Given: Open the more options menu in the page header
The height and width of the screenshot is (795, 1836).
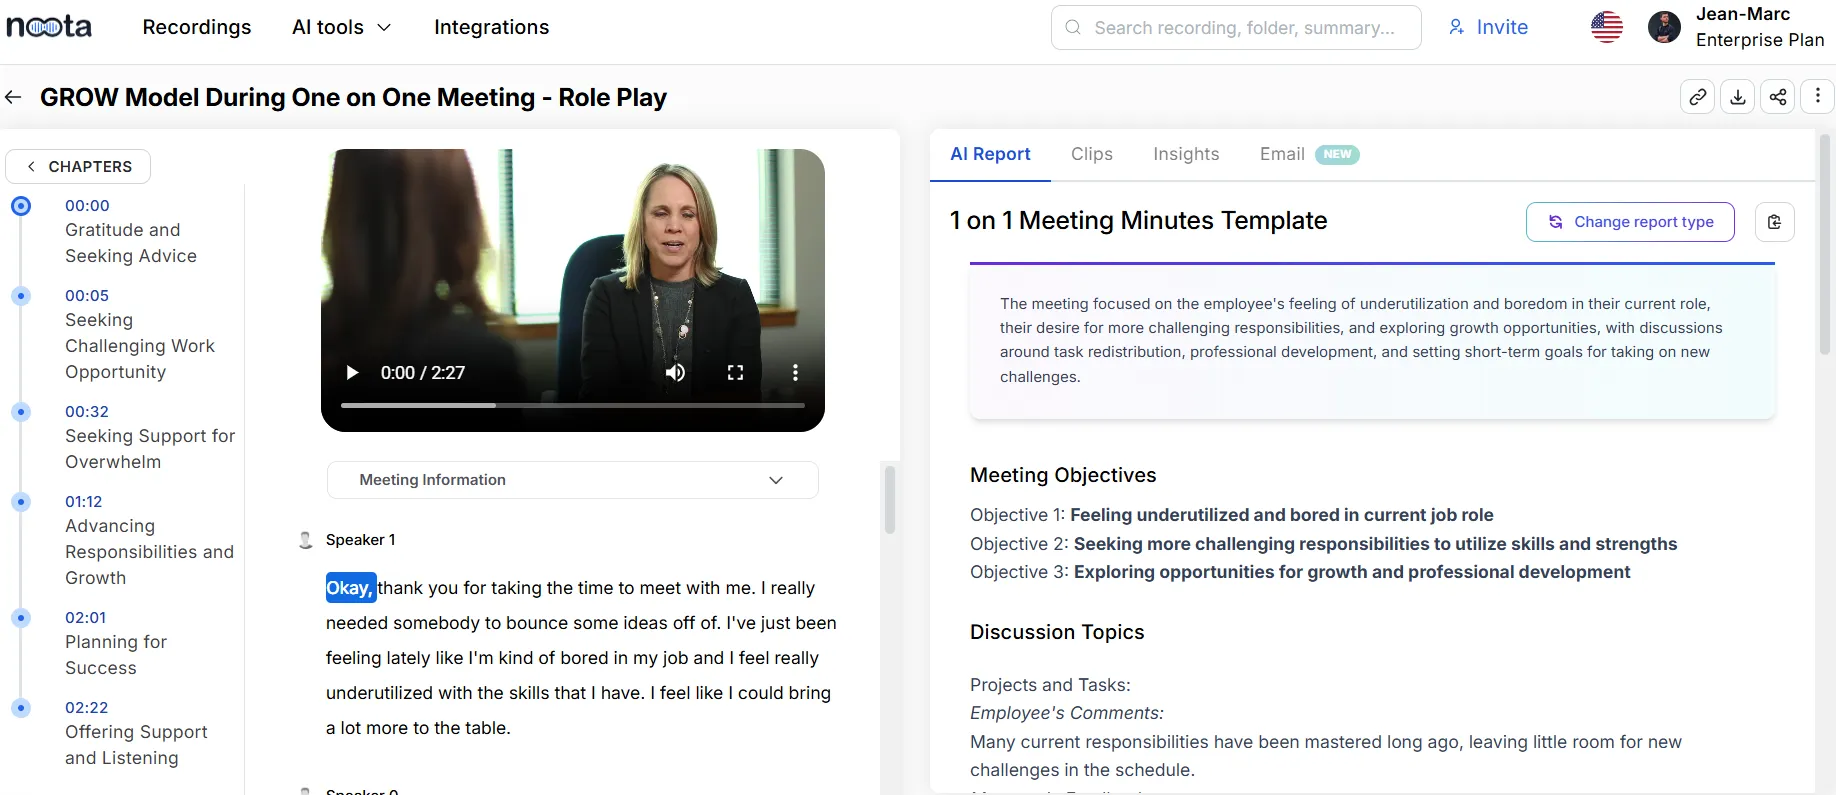Looking at the screenshot, I should click(1818, 97).
